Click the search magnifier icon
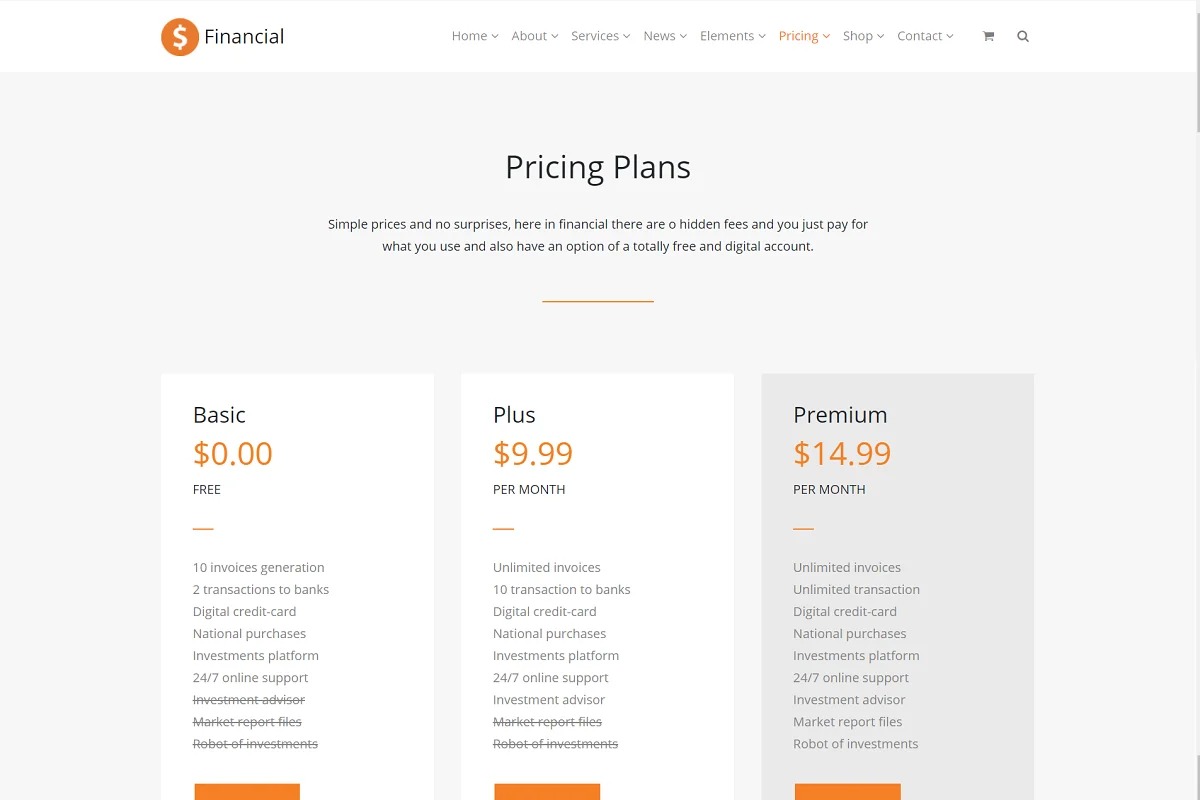This screenshot has height=800, width=1200. click(1023, 36)
